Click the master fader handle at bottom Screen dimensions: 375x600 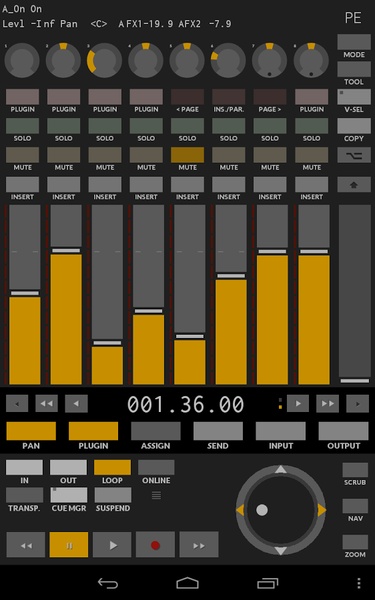[355, 381]
